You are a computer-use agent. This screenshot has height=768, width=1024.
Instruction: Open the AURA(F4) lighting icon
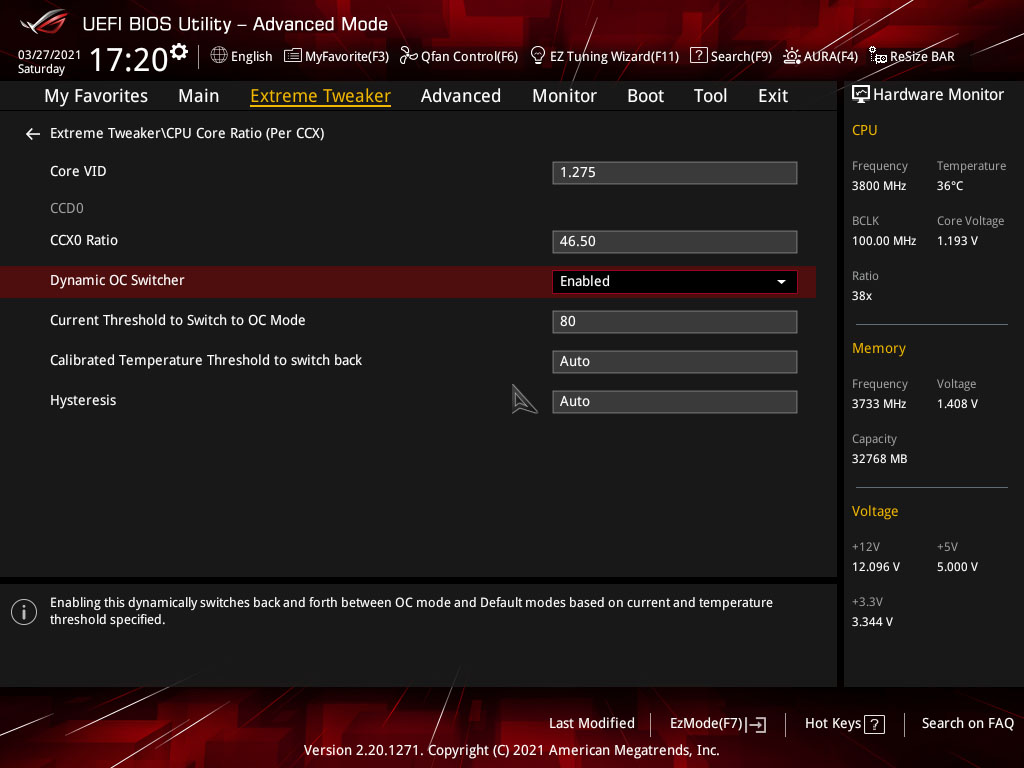(x=792, y=56)
